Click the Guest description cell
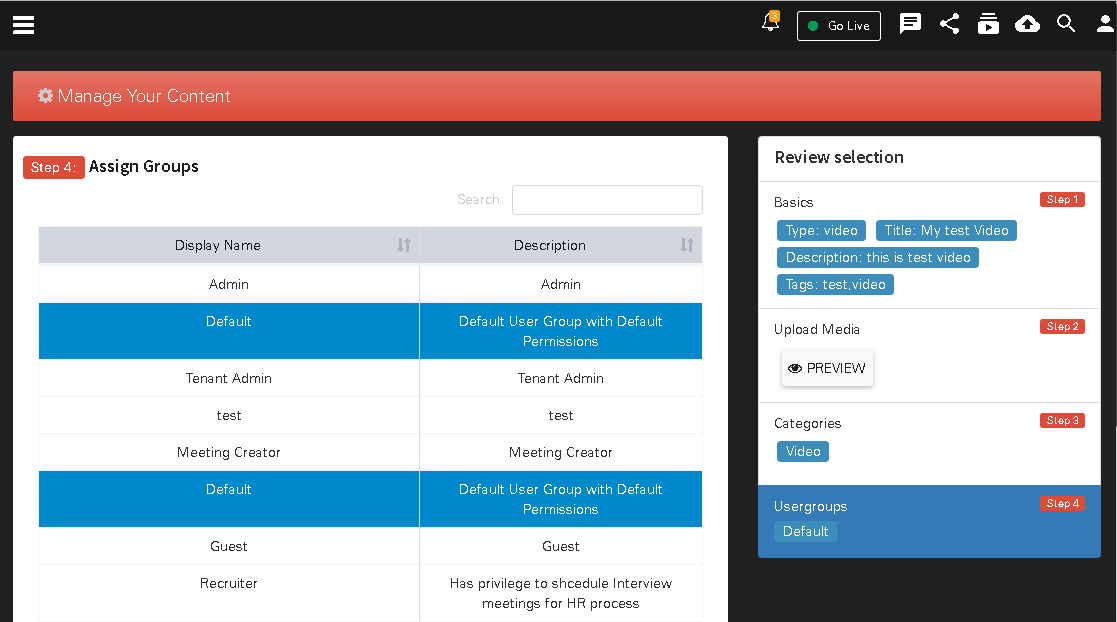1117x622 pixels. pos(561,546)
